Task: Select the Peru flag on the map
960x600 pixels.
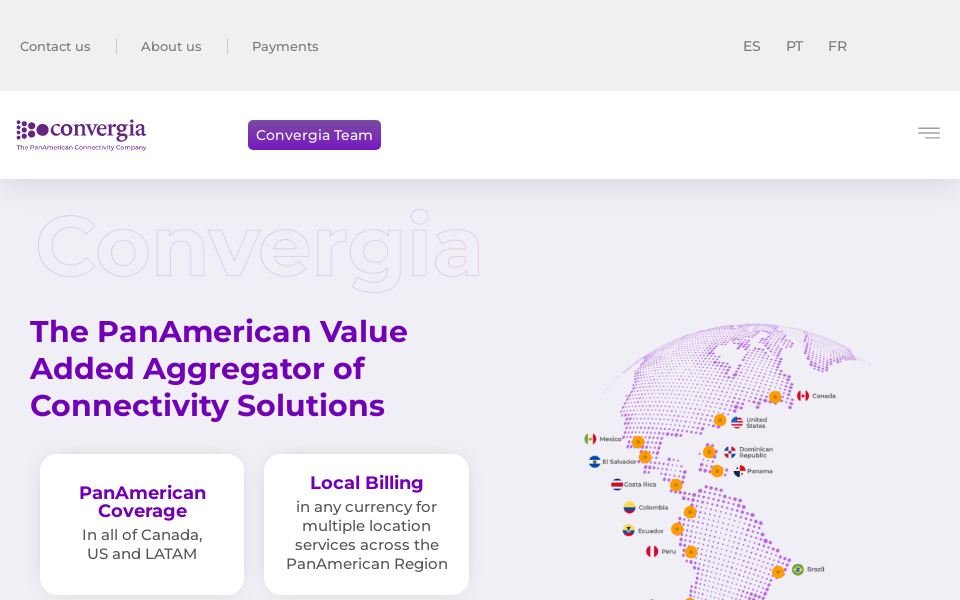Action: coord(651,550)
